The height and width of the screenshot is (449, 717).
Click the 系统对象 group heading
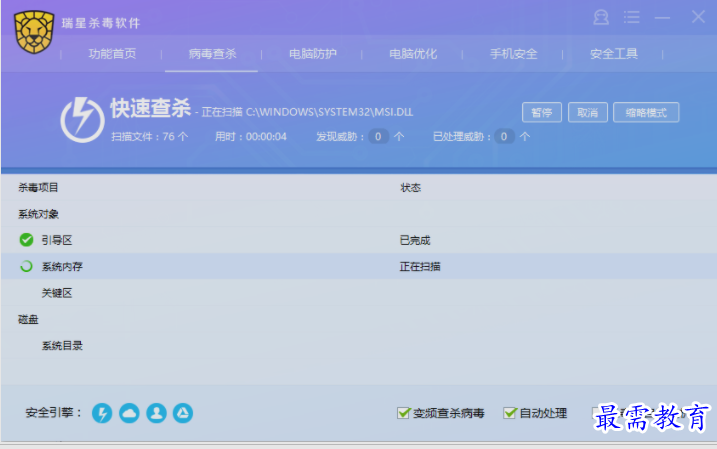38,214
